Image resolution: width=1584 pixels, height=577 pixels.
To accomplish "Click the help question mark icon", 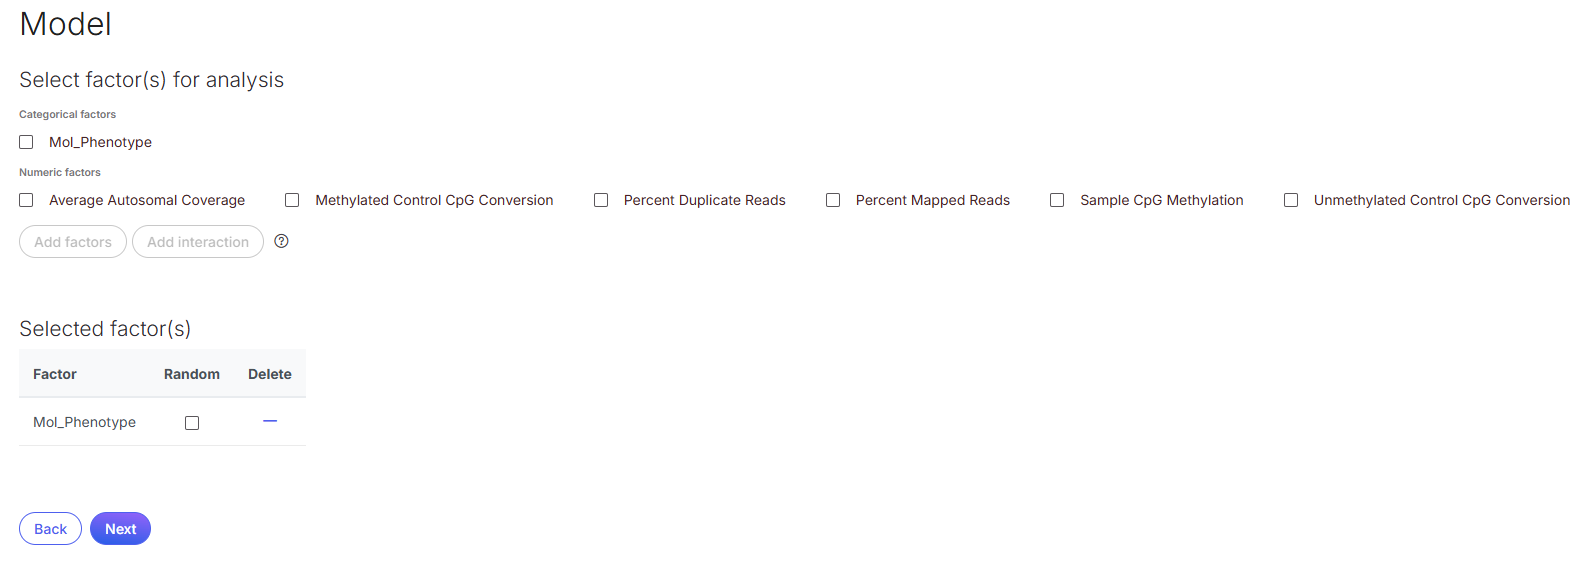I will pyautogui.click(x=282, y=241).
